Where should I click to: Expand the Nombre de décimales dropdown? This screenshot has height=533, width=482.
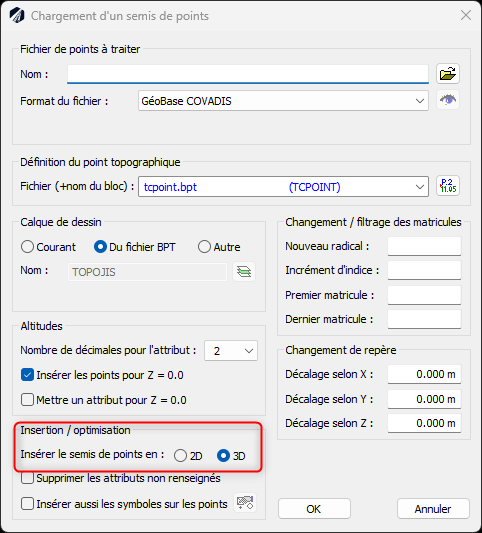coord(231,350)
